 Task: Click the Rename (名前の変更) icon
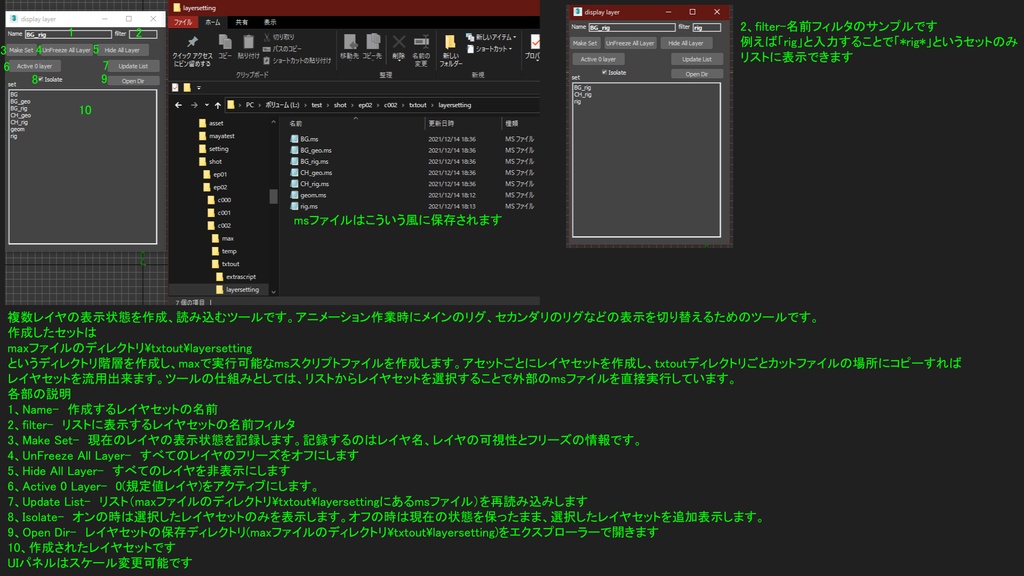(x=421, y=43)
